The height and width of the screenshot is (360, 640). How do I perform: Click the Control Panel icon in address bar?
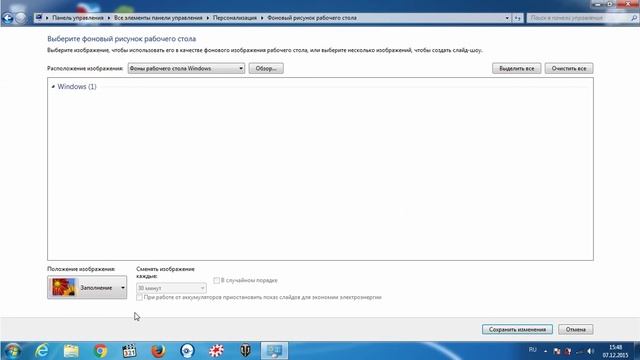[x=39, y=18]
